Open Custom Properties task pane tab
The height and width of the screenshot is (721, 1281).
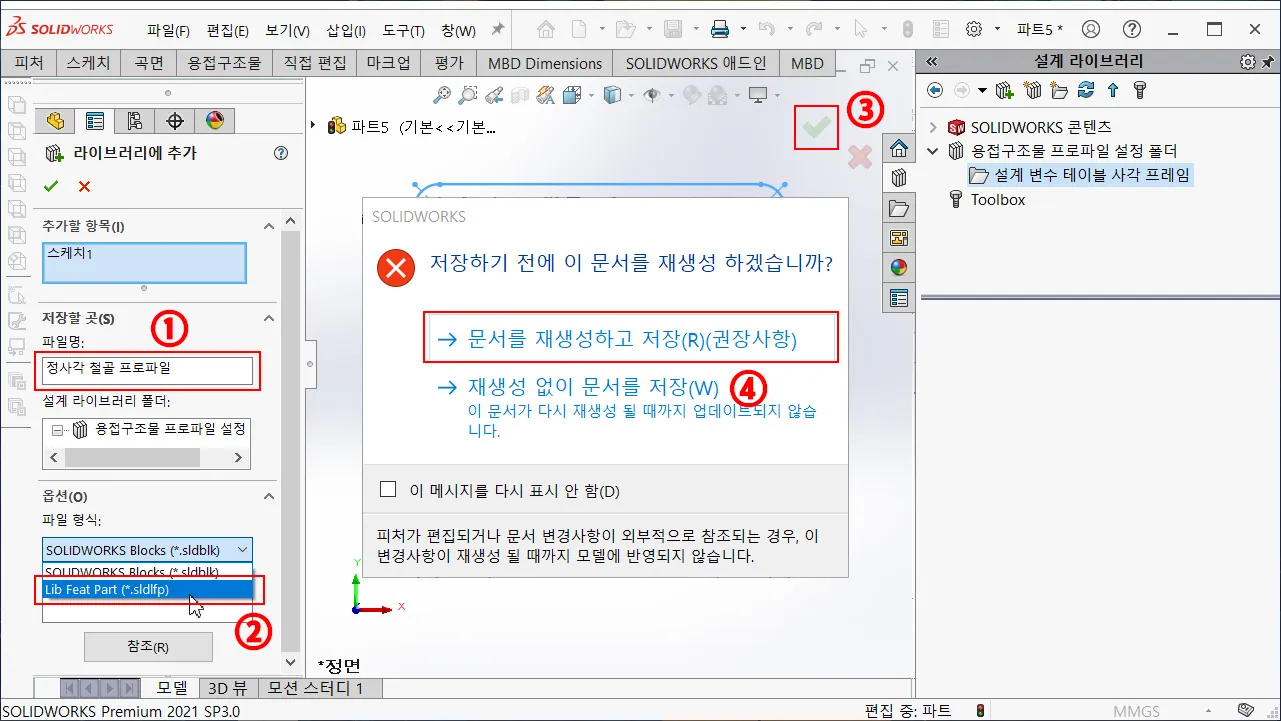click(x=899, y=297)
